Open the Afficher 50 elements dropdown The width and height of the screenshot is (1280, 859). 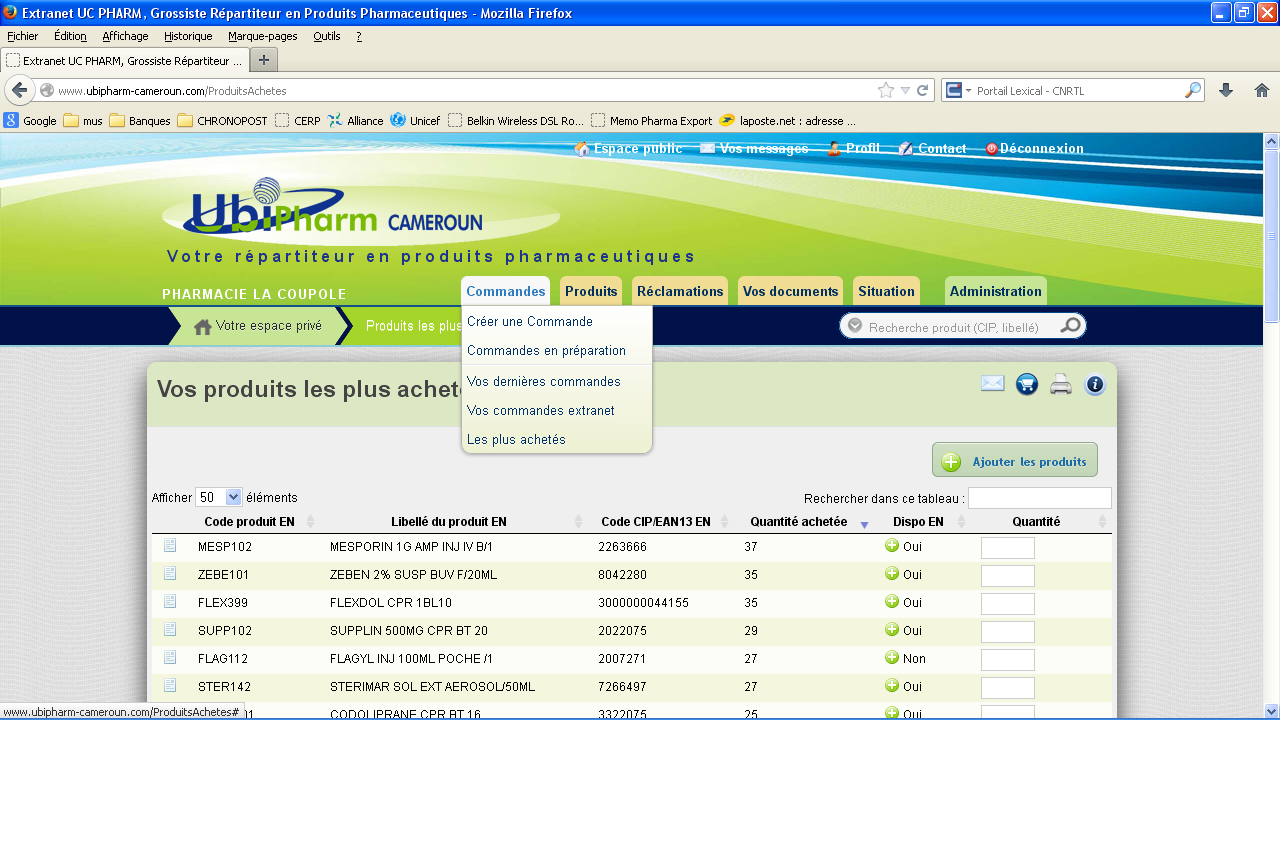click(x=219, y=497)
